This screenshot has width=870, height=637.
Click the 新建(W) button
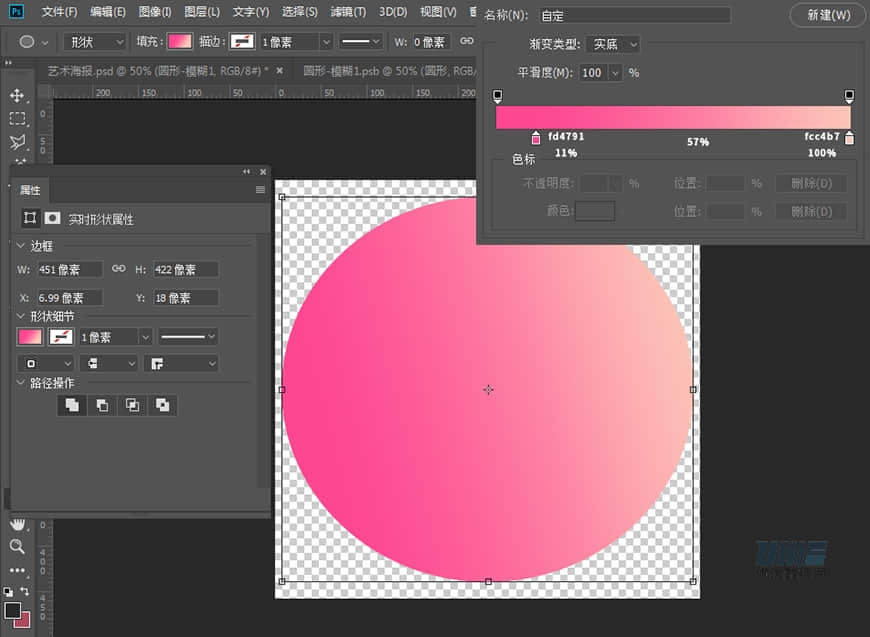[827, 15]
